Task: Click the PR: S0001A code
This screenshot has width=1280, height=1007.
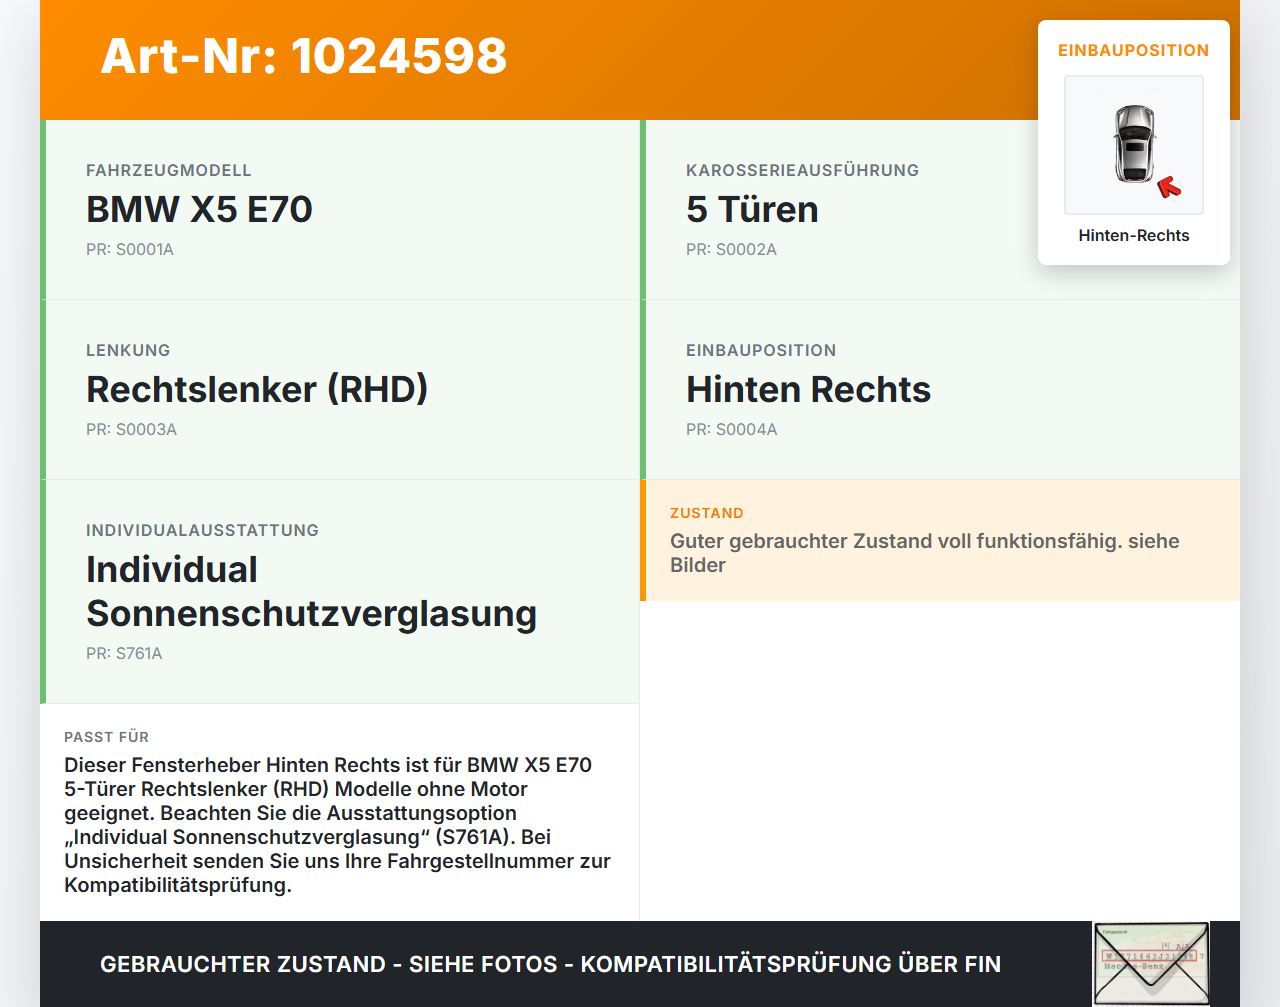Action: 130,249
